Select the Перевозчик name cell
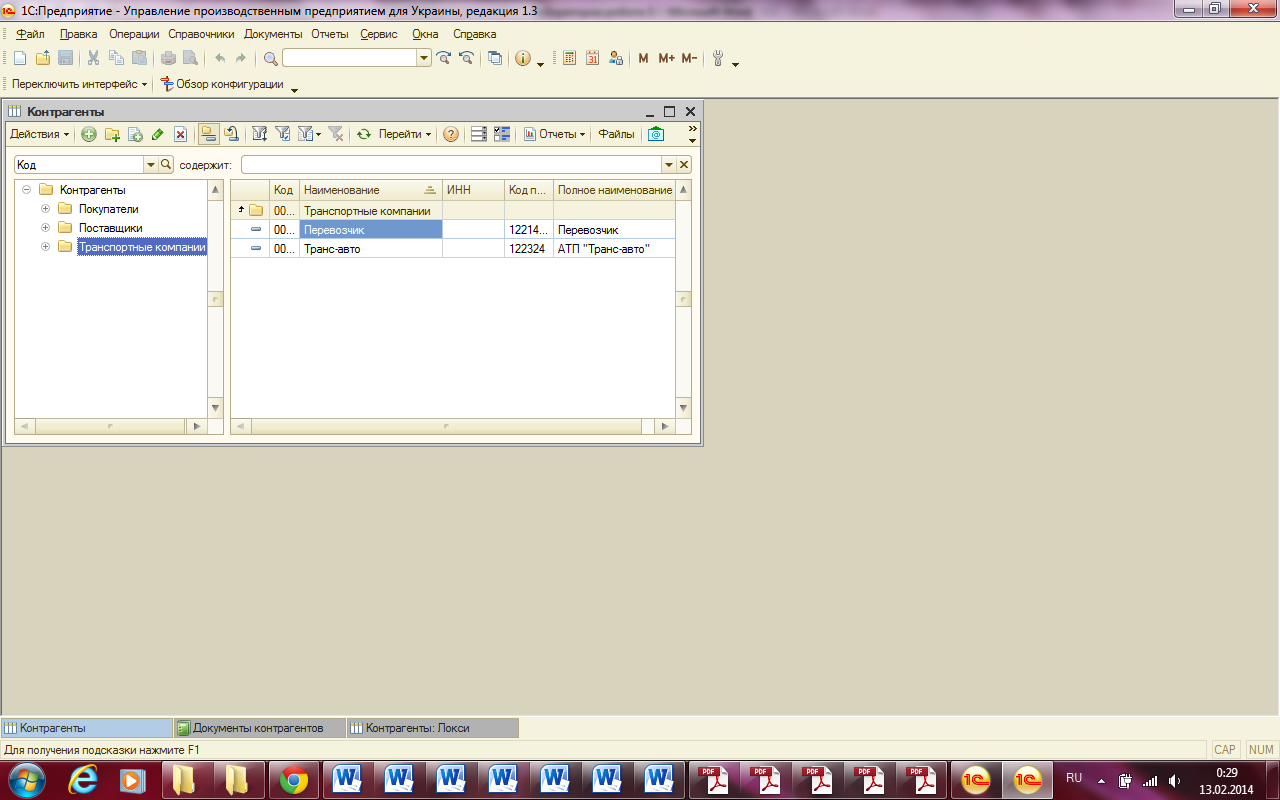The height and width of the screenshot is (800, 1280). (371, 230)
